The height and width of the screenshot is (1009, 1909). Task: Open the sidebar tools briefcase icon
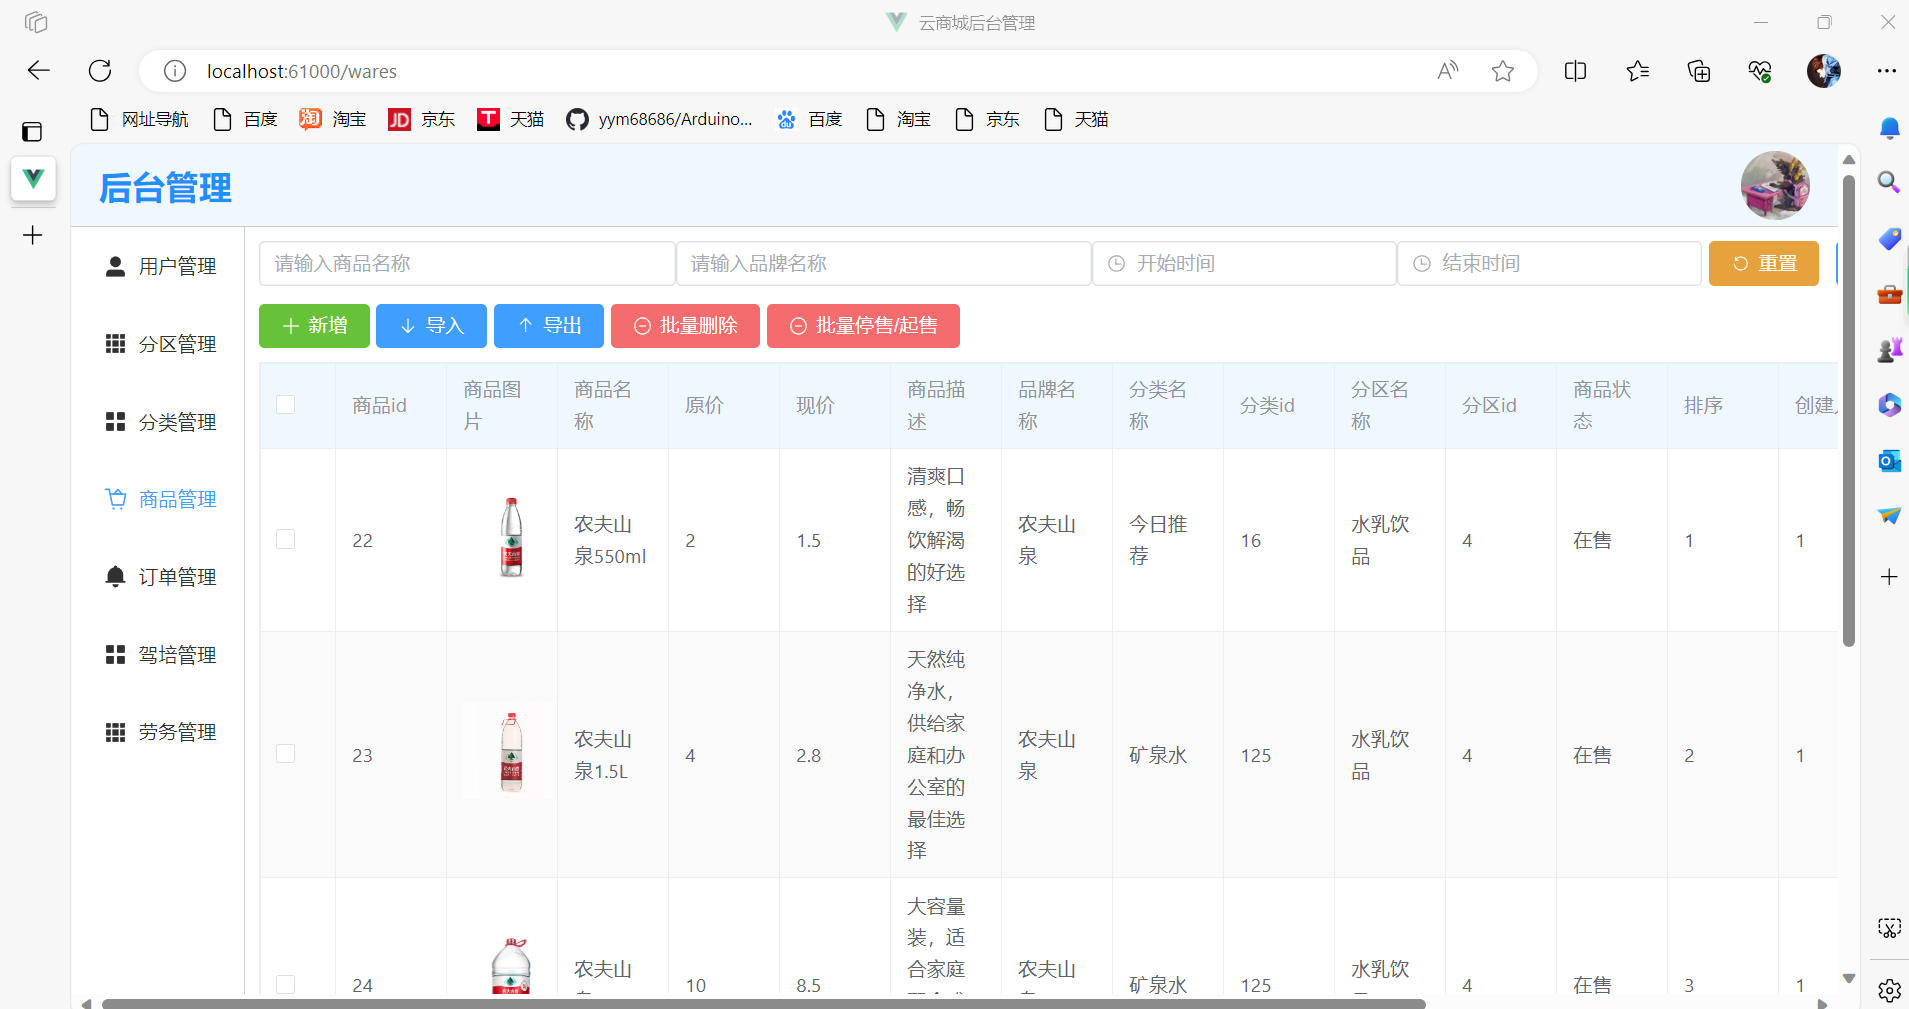[x=1889, y=294]
